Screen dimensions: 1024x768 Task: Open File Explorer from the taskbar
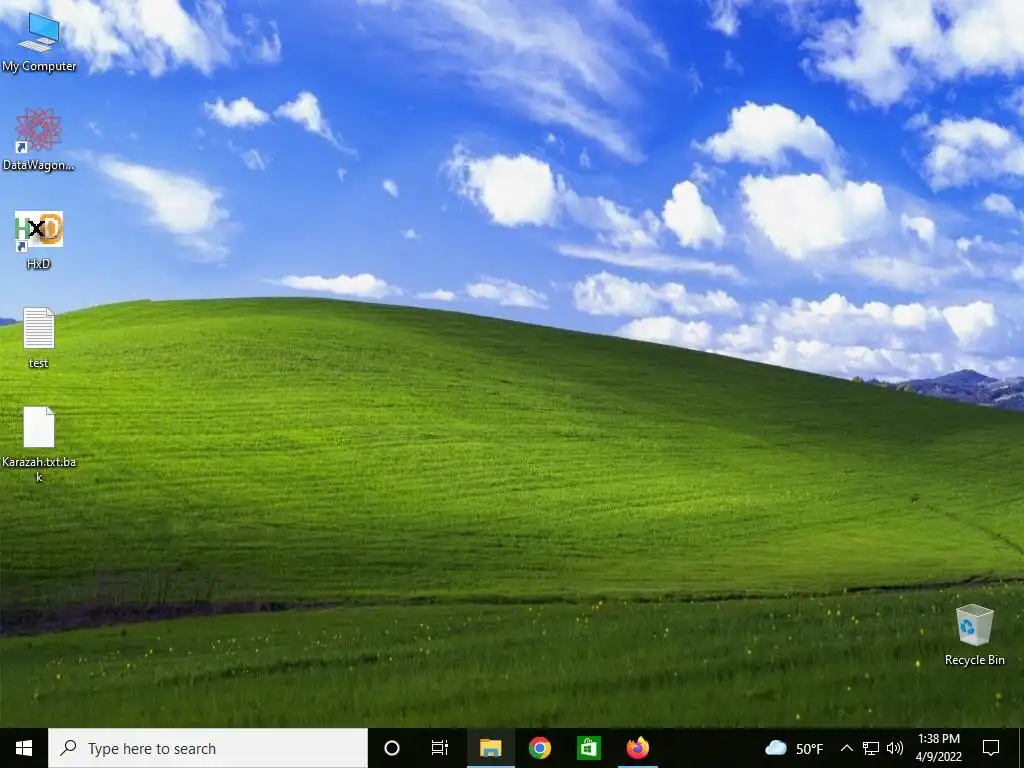490,748
